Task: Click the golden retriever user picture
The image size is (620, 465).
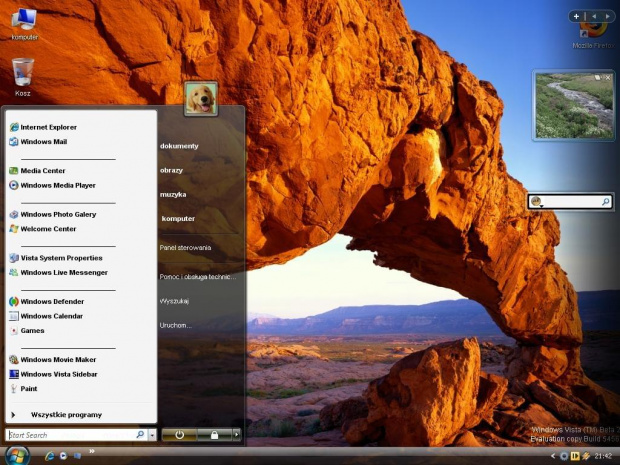Action: point(201,99)
